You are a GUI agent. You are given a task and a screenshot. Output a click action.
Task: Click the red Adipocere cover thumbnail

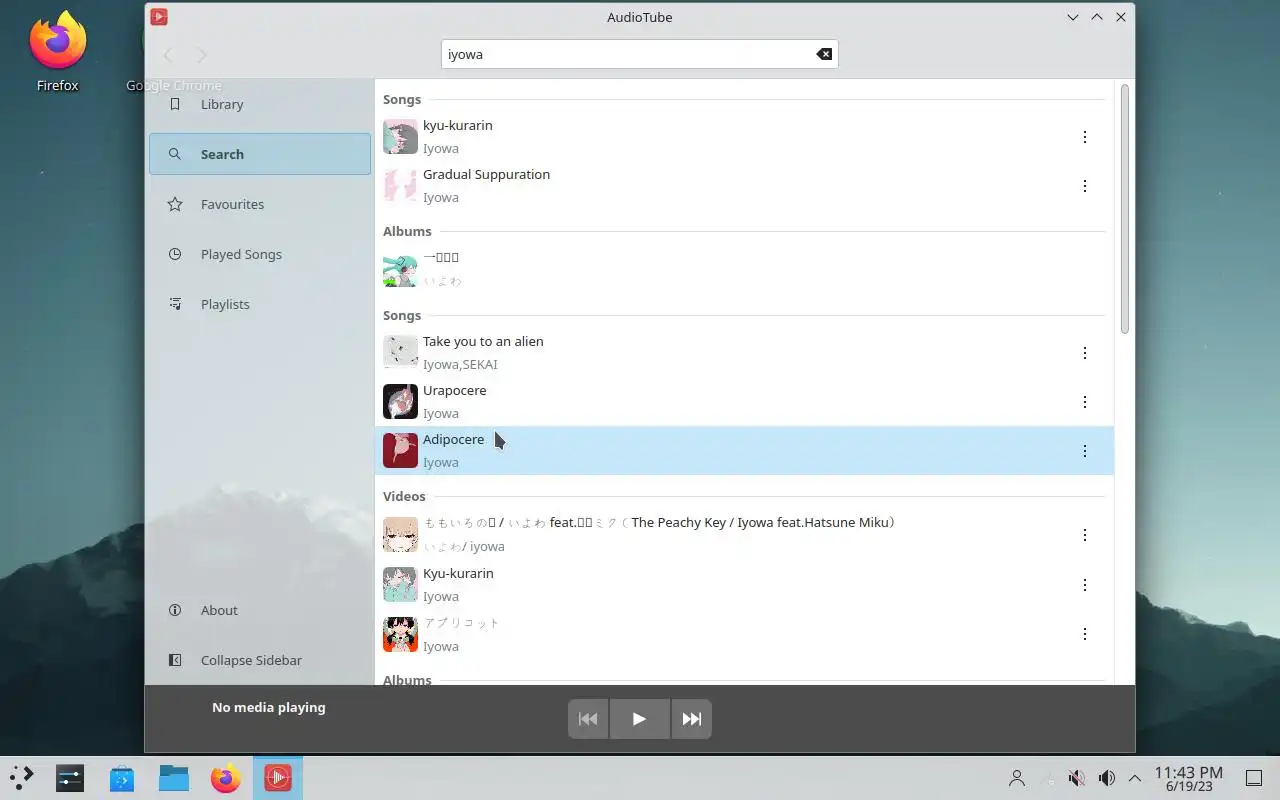[400, 450]
